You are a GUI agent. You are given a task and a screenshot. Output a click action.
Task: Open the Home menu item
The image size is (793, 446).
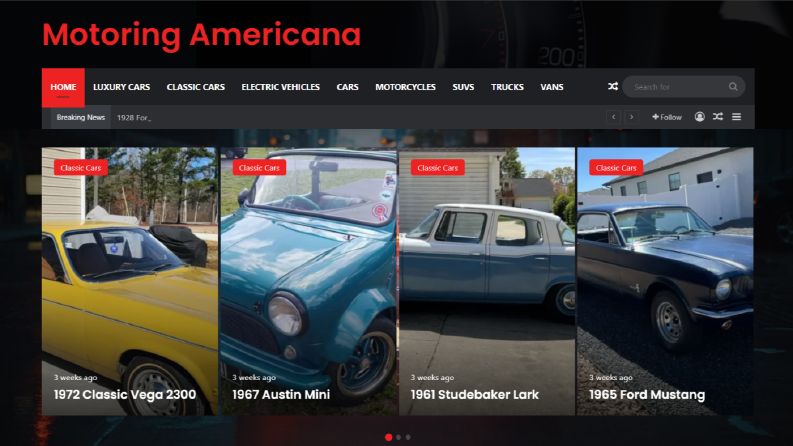coord(63,87)
